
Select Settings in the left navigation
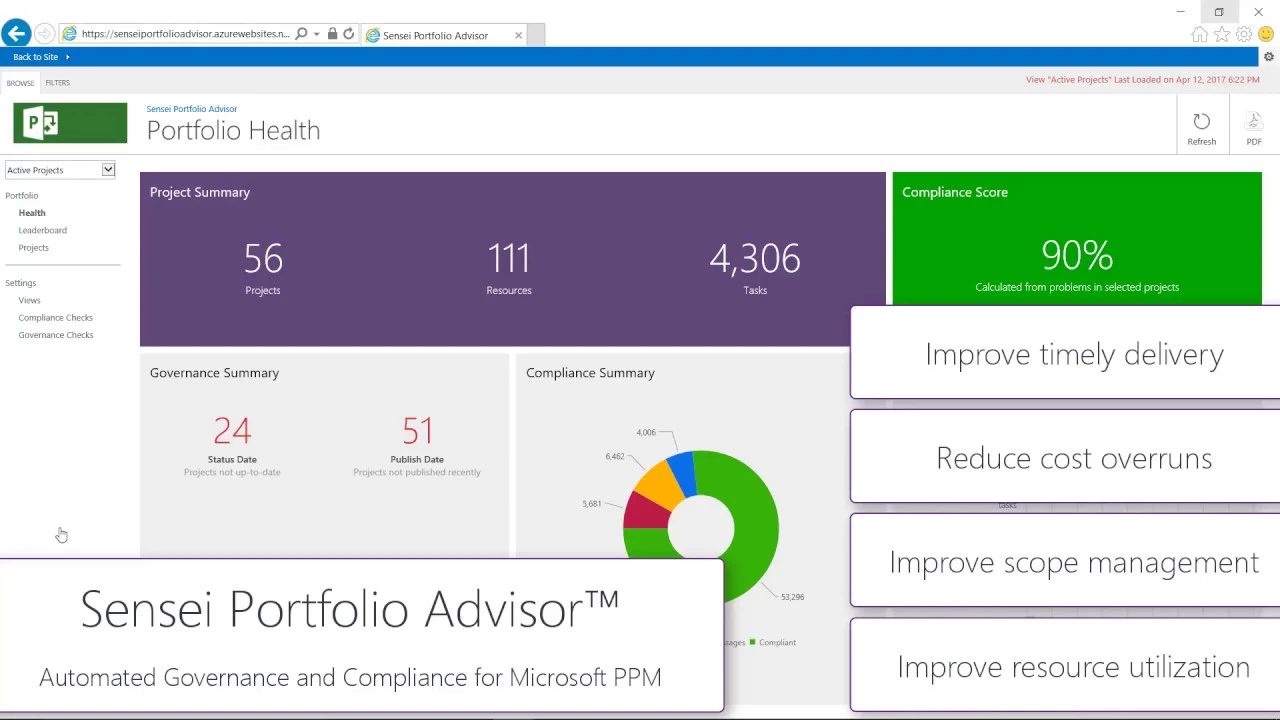[x=20, y=283]
